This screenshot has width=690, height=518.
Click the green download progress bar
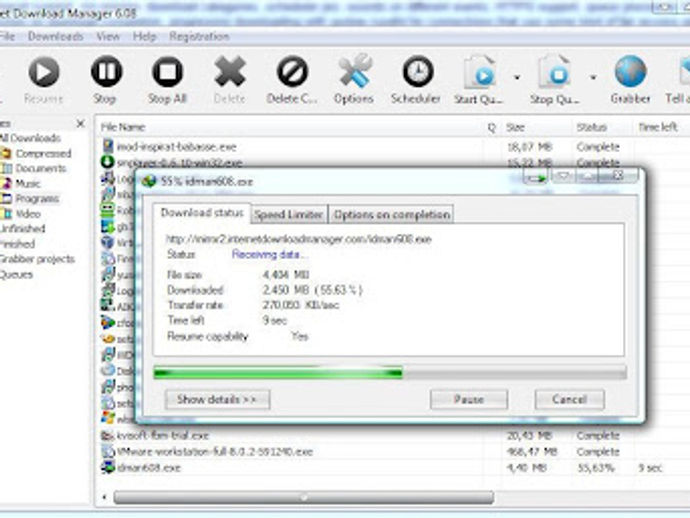pyautogui.click(x=278, y=373)
